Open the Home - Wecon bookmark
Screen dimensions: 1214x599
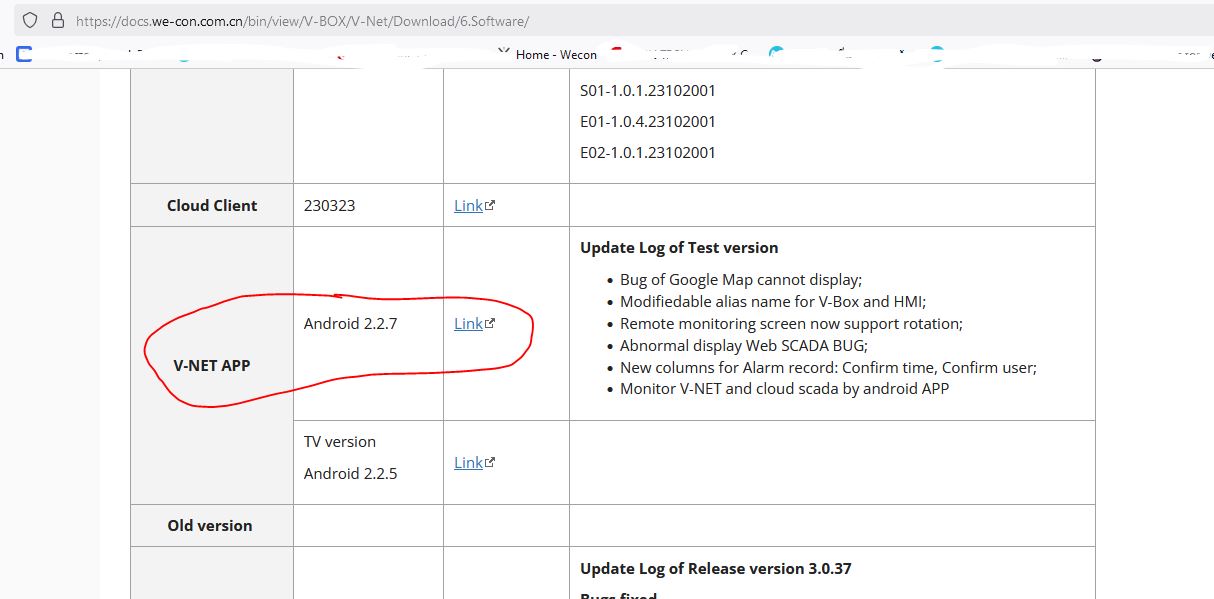556,54
